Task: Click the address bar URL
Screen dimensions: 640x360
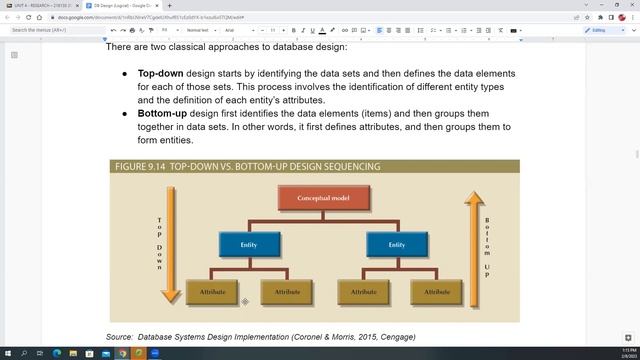Action: [x=151, y=18]
